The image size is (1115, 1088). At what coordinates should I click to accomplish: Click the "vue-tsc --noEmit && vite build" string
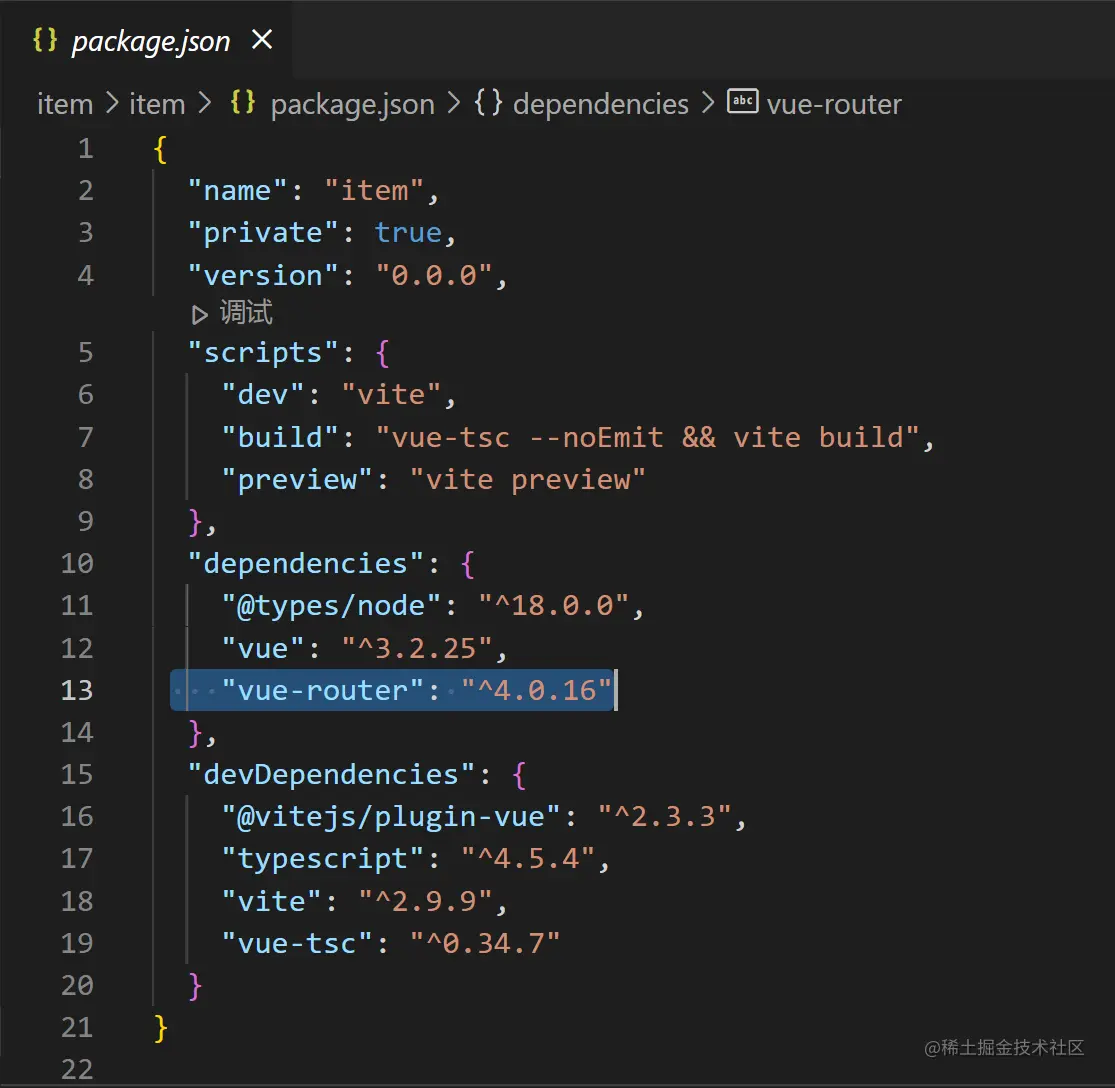click(x=648, y=437)
